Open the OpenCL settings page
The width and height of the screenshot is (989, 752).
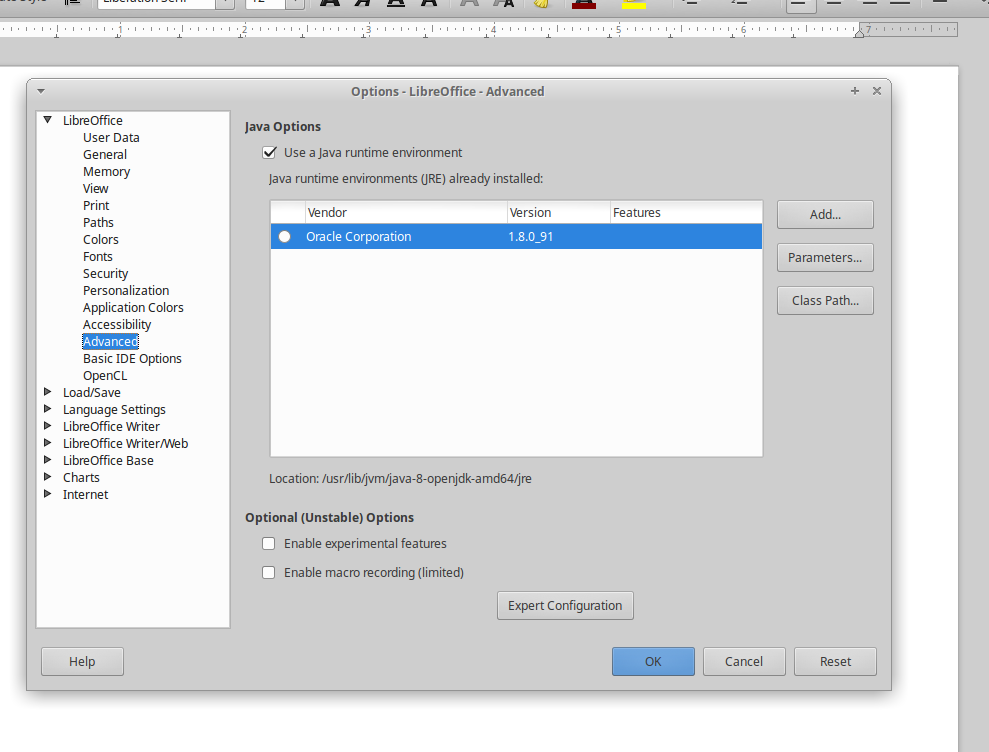(x=105, y=375)
